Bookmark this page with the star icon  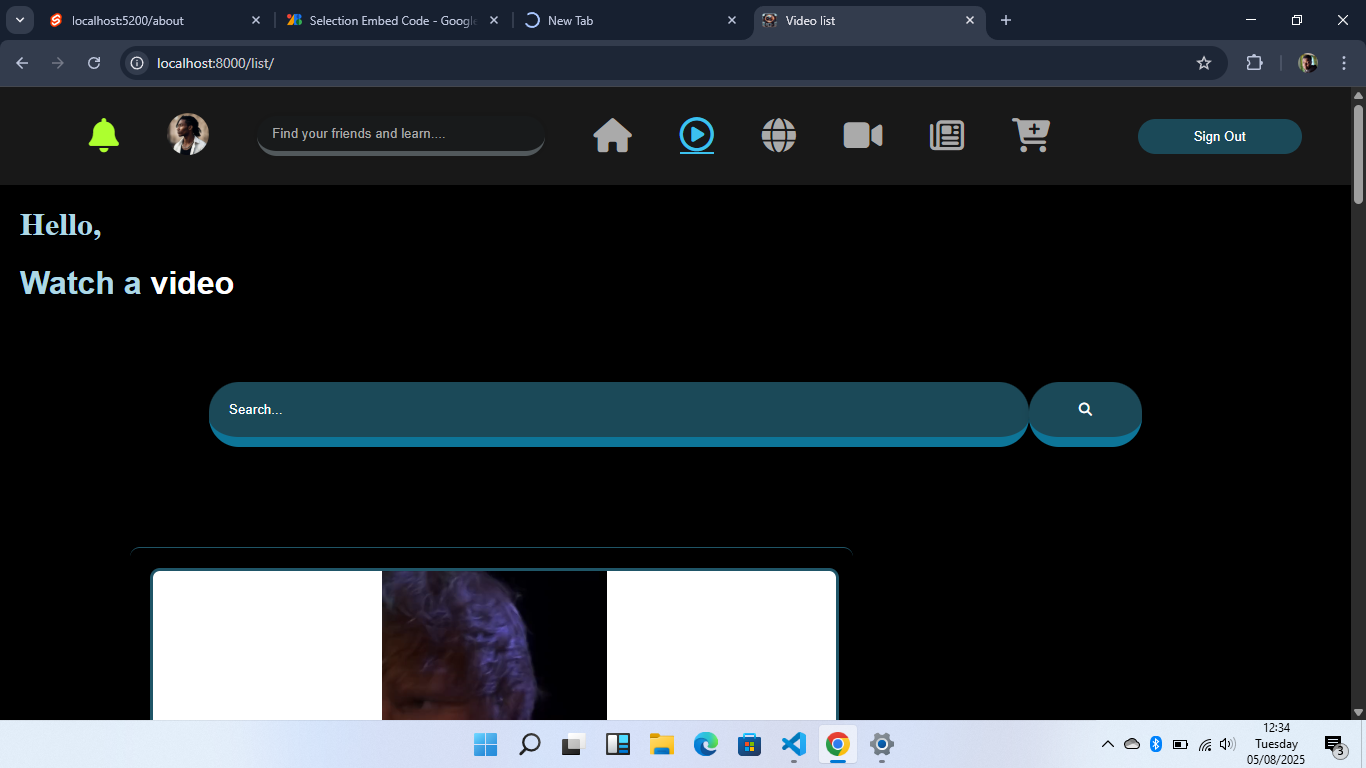pyautogui.click(x=1204, y=63)
